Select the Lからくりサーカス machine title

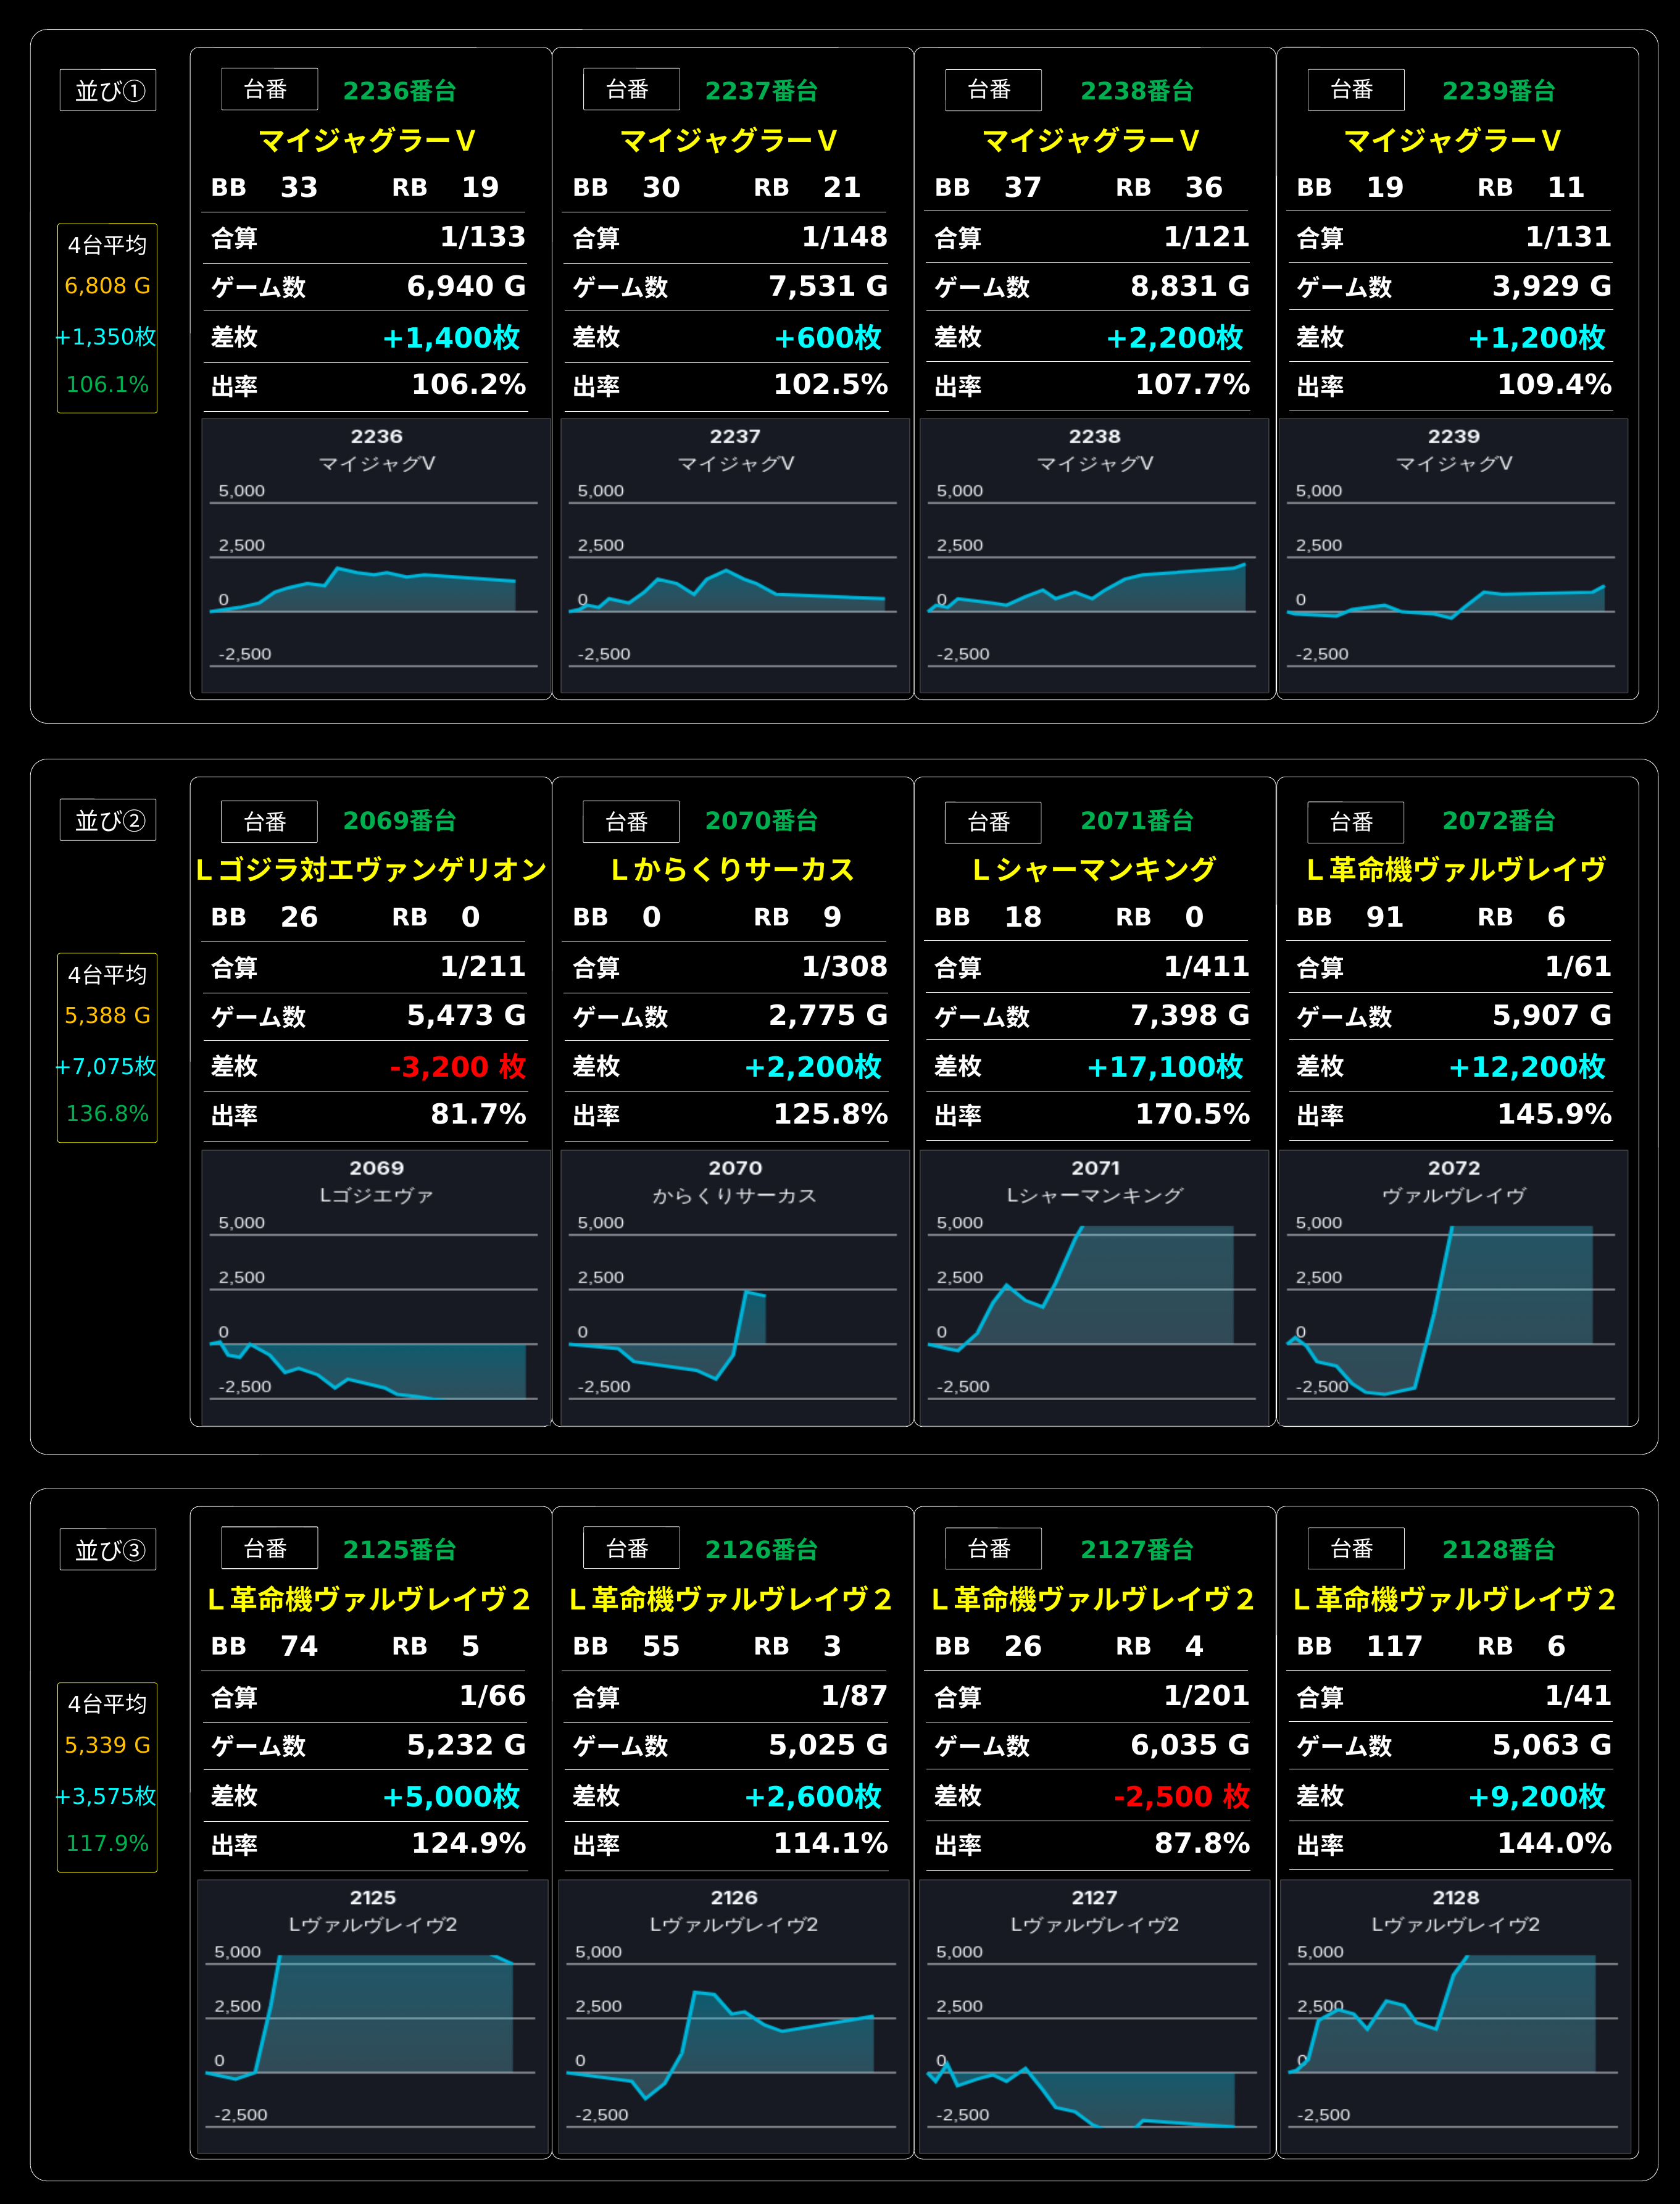(732, 870)
